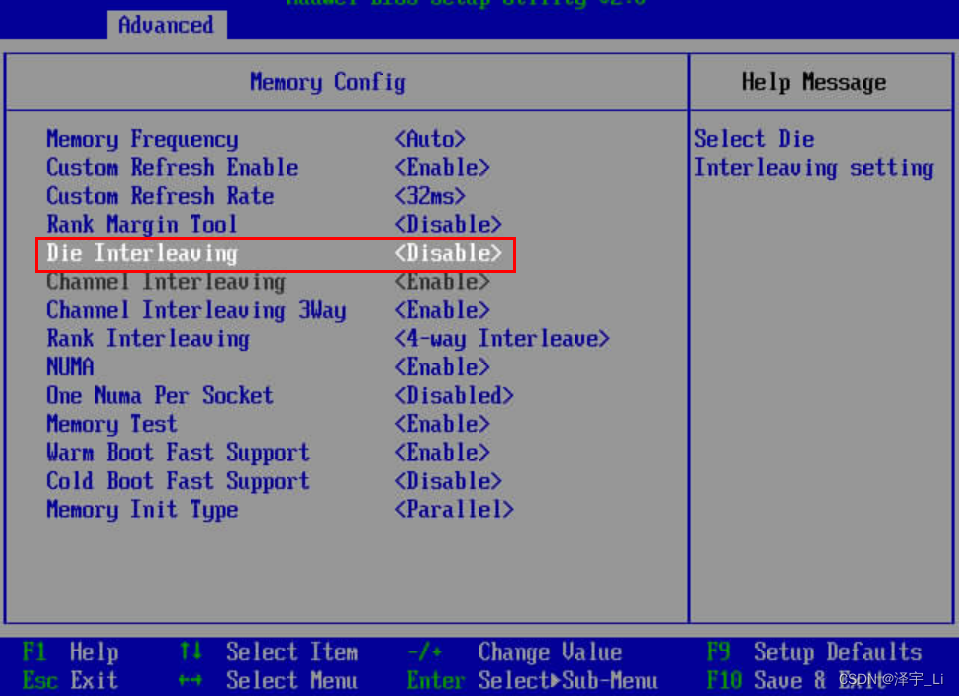This screenshot has width=959, height=696.
Task: Click the F1 Help hint
Action: pos(70,652)
